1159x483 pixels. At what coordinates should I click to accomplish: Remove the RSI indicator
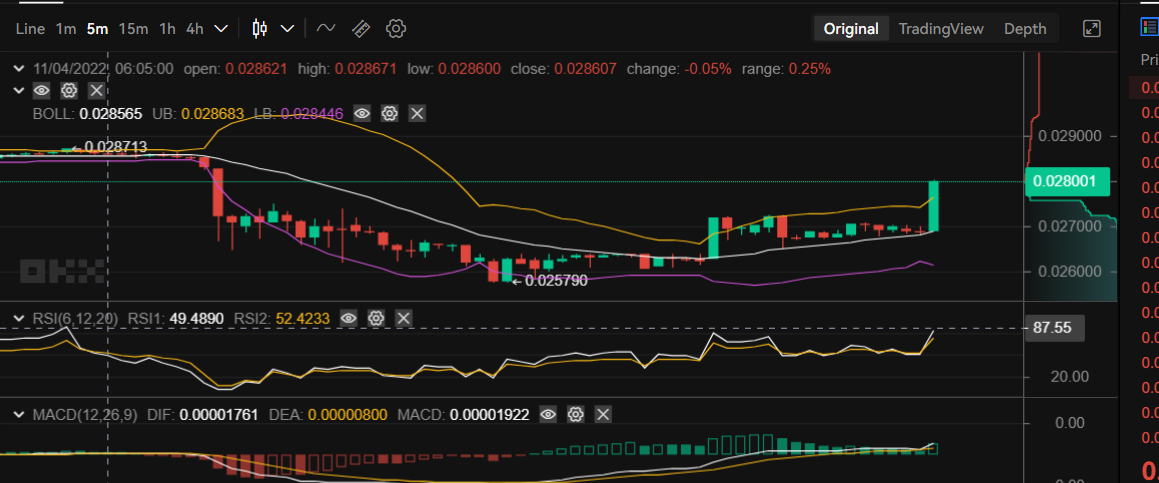pos(404,319)
